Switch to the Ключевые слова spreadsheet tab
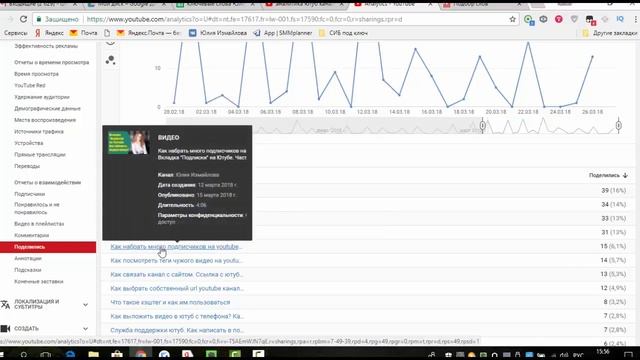Screen dimensions: 640x360 point(215,4)
